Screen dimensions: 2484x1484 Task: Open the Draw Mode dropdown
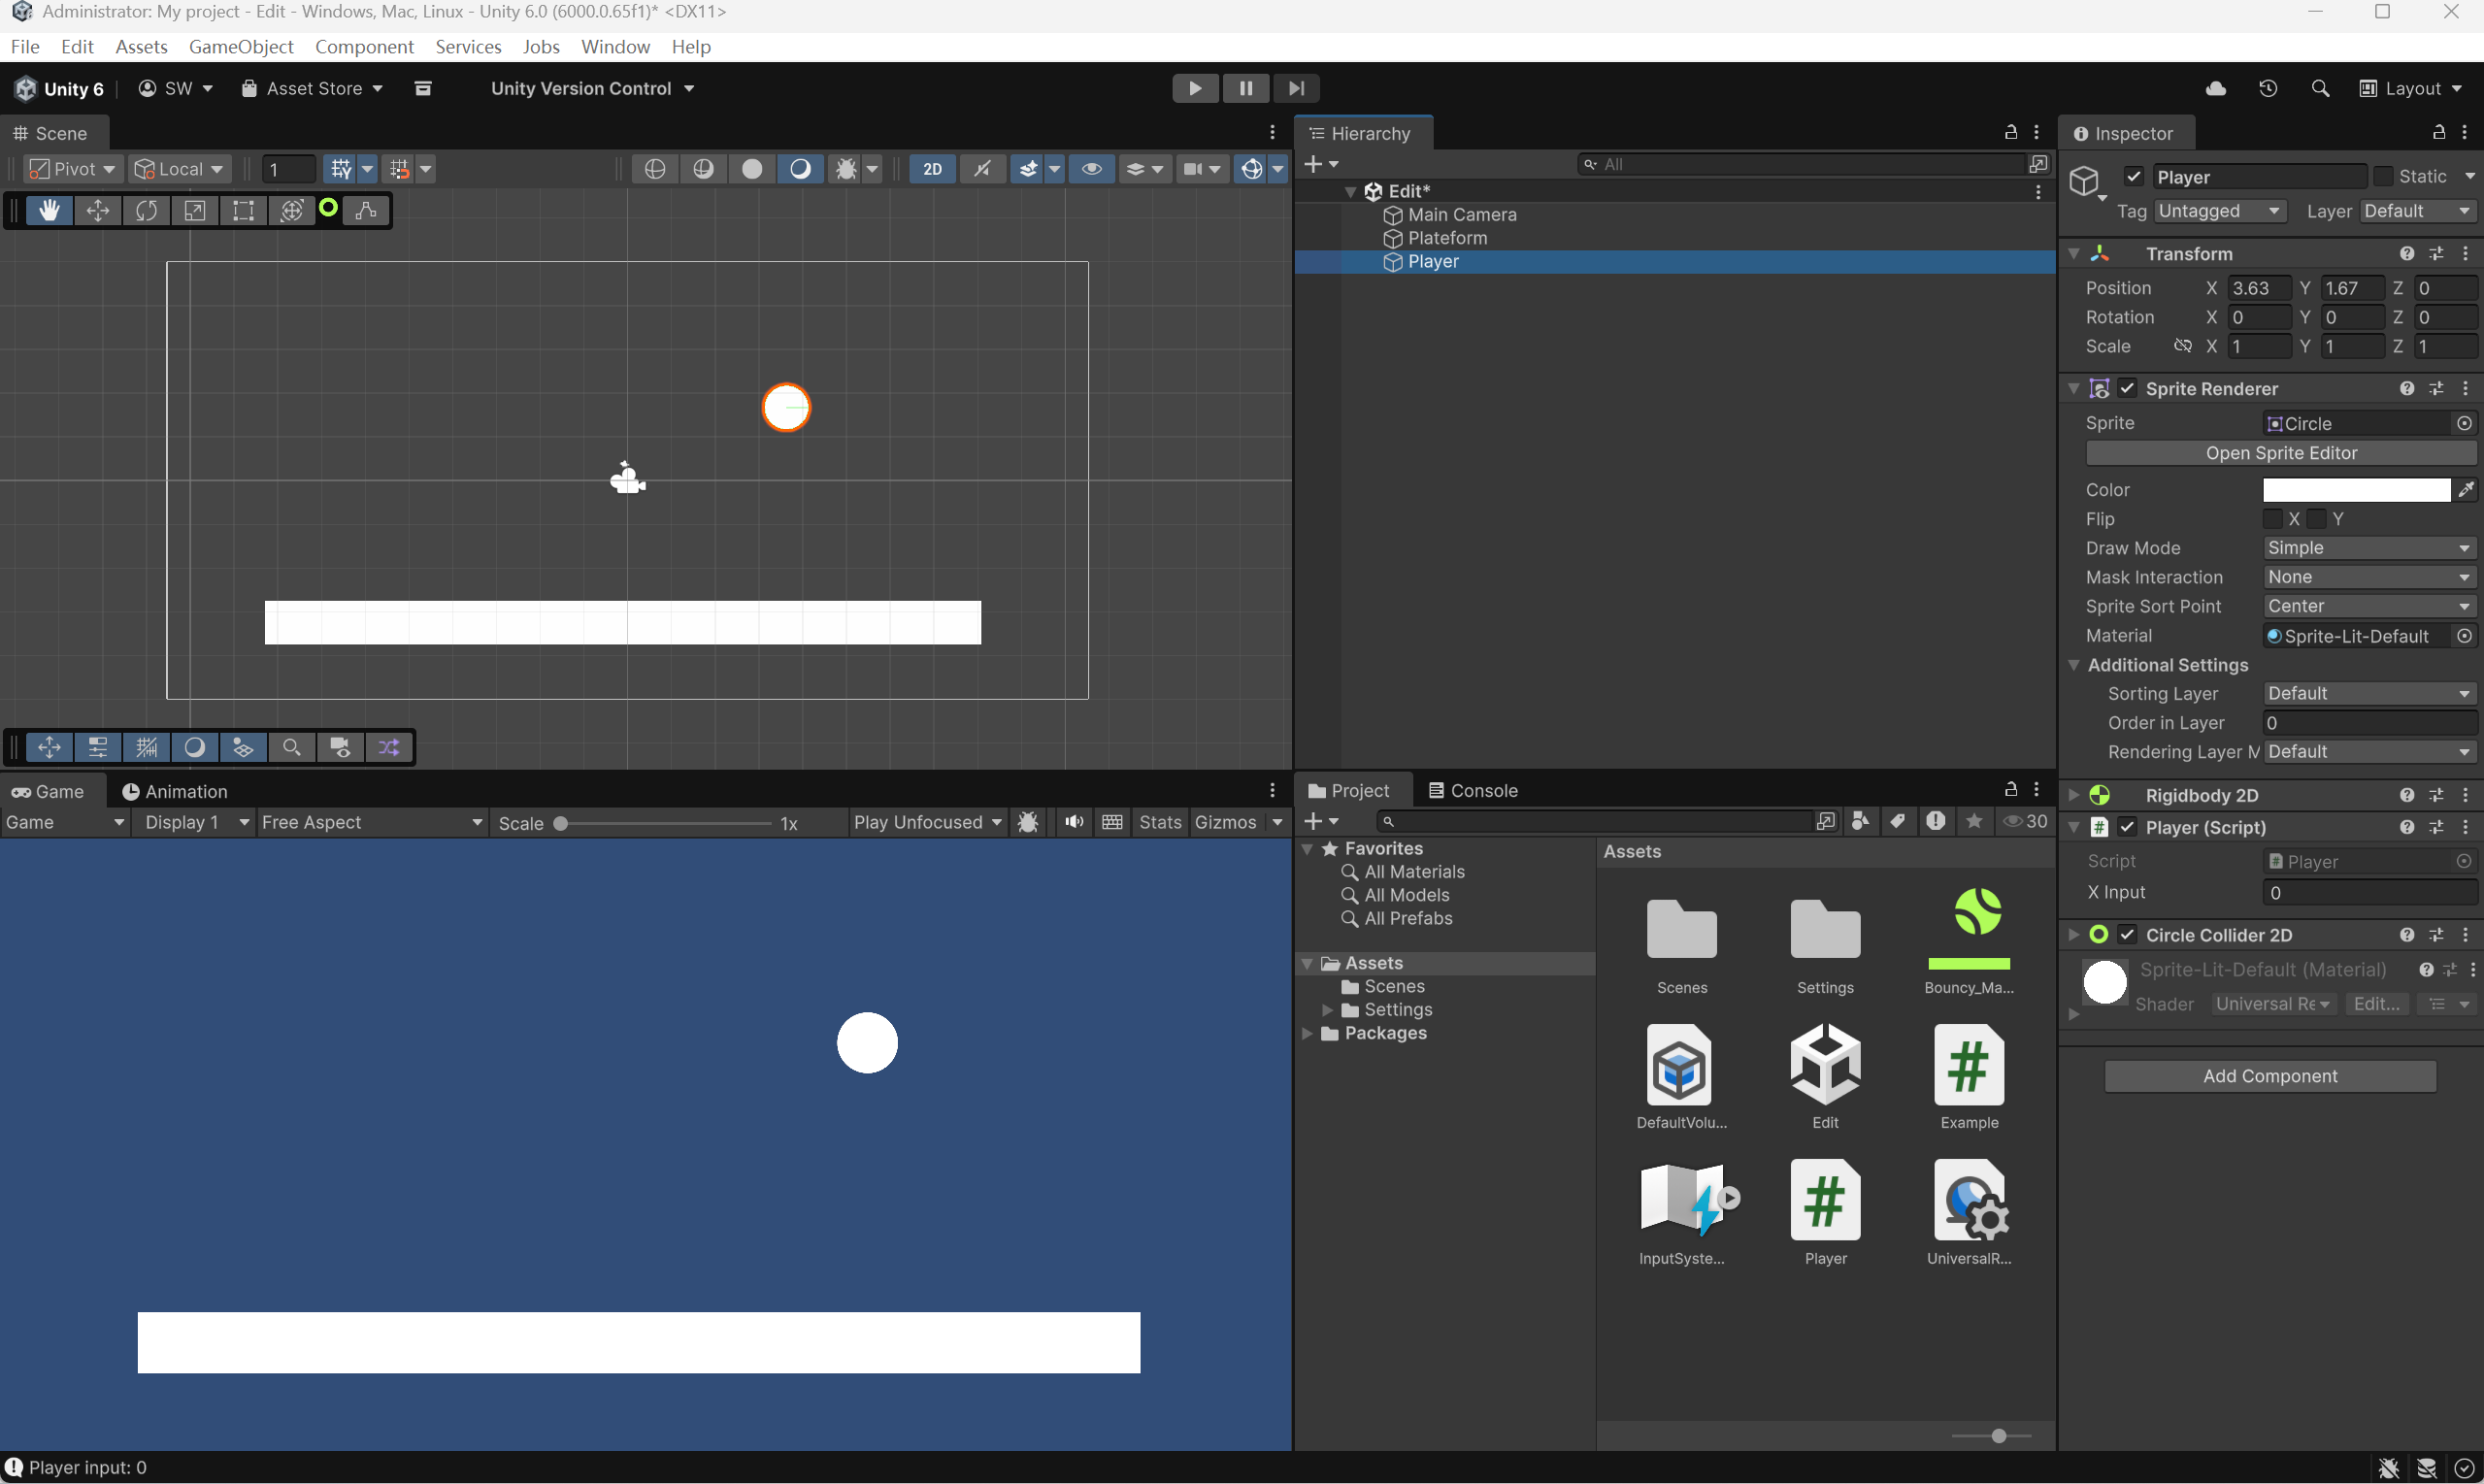pyautogui.click(x=2368, y=548)
